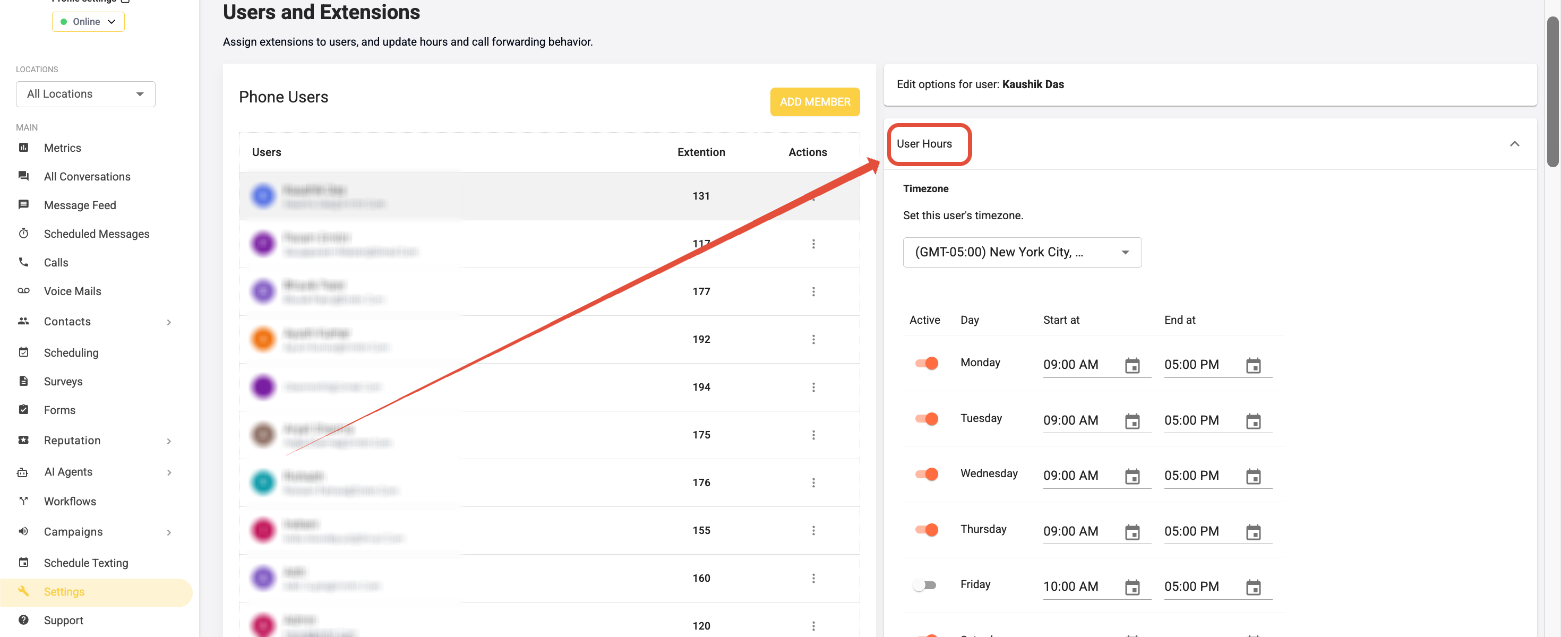Open the Wednesday end time picker icon
The image size is (1561, 637).
coord(1253,477)
